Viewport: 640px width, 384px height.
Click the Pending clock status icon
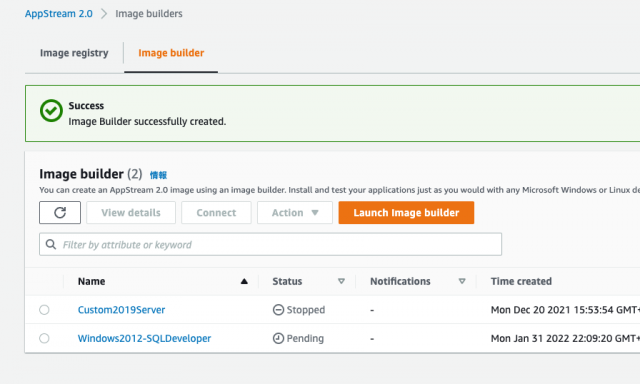click(x=278, y=338)
